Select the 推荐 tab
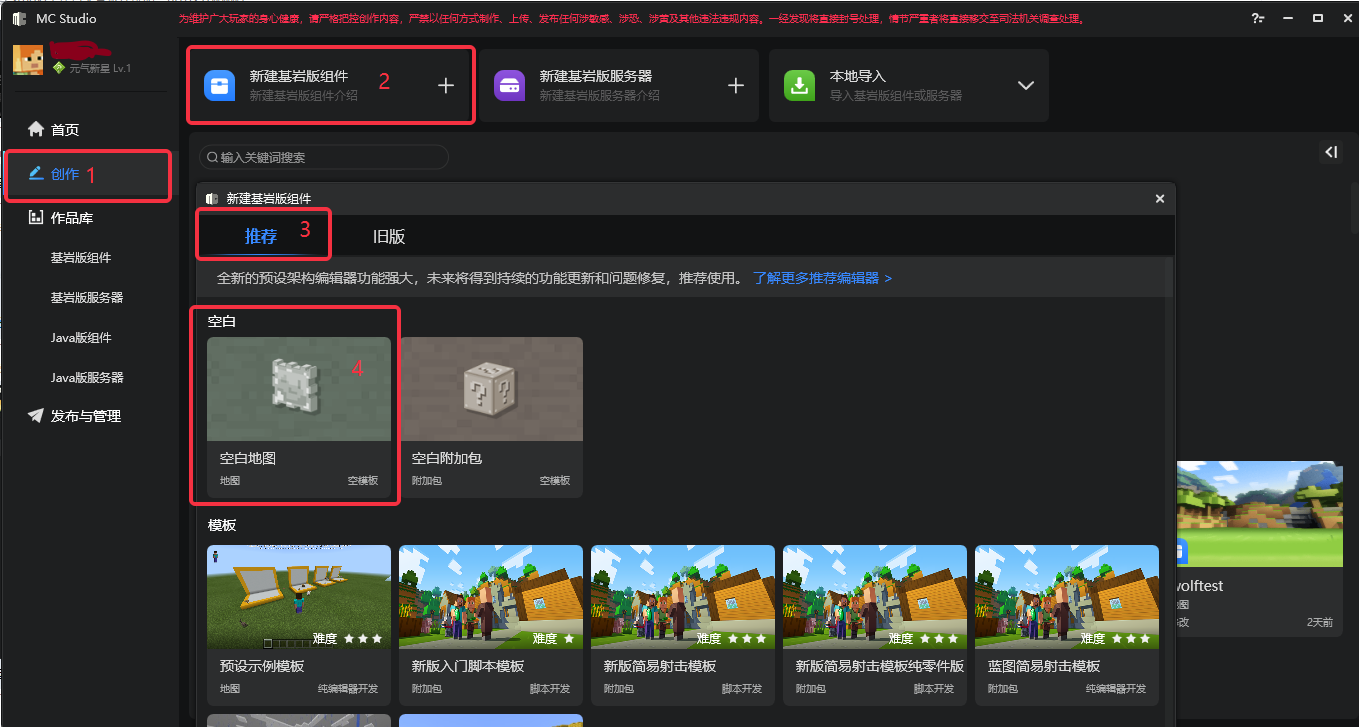 [x=261, y=237]
